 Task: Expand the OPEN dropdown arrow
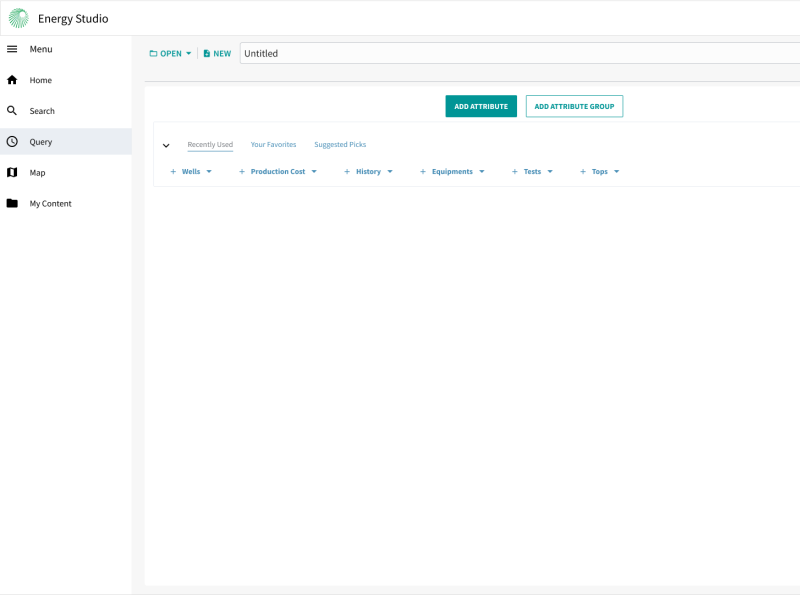point(187,53)
